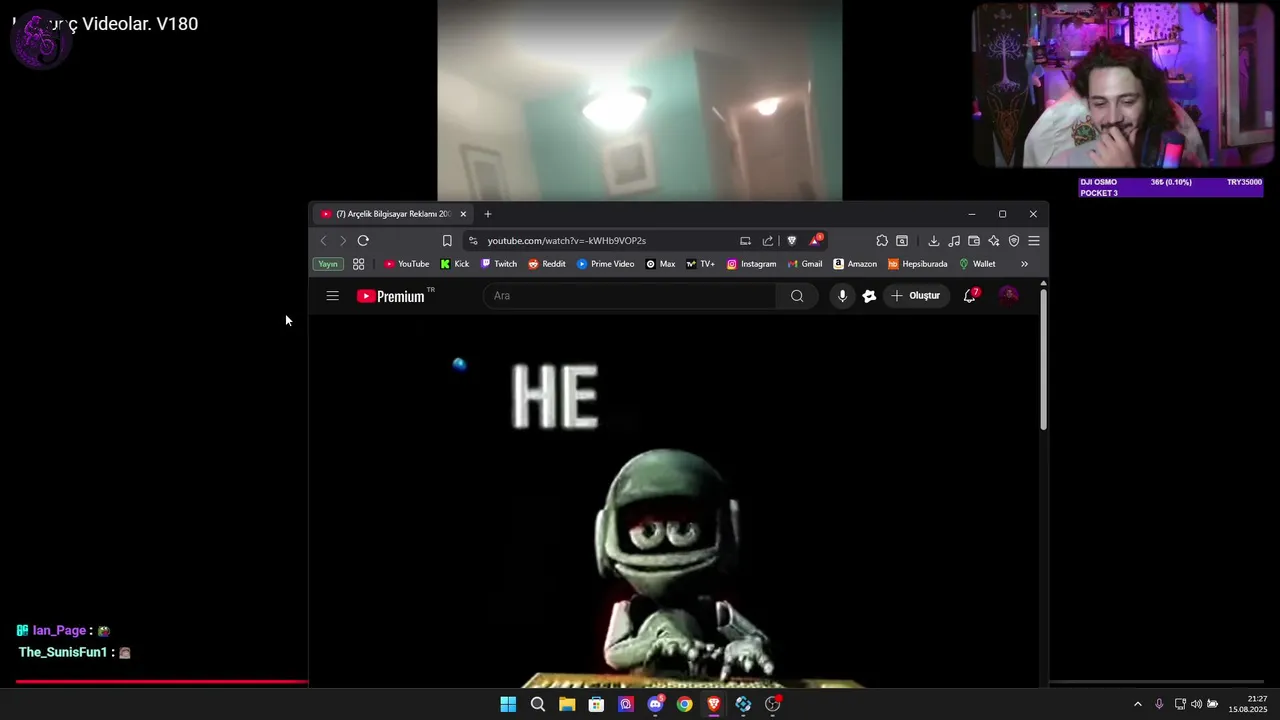This screenshot has height=720, width=1280.
Task: Open Google Chrome from taskbar
Action: pyautogui.click(x=684, y=704)
